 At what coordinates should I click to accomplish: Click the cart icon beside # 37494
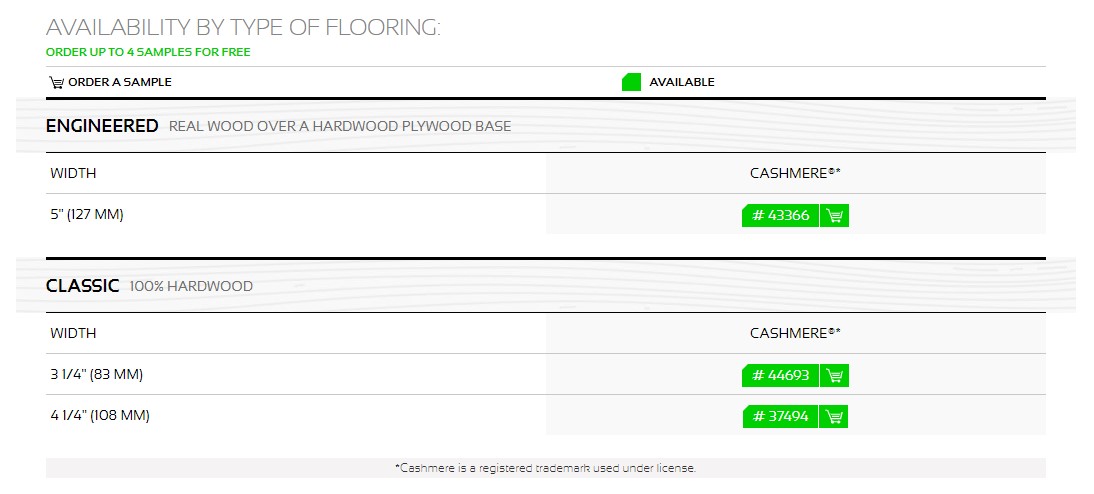(x=834, y=417)
